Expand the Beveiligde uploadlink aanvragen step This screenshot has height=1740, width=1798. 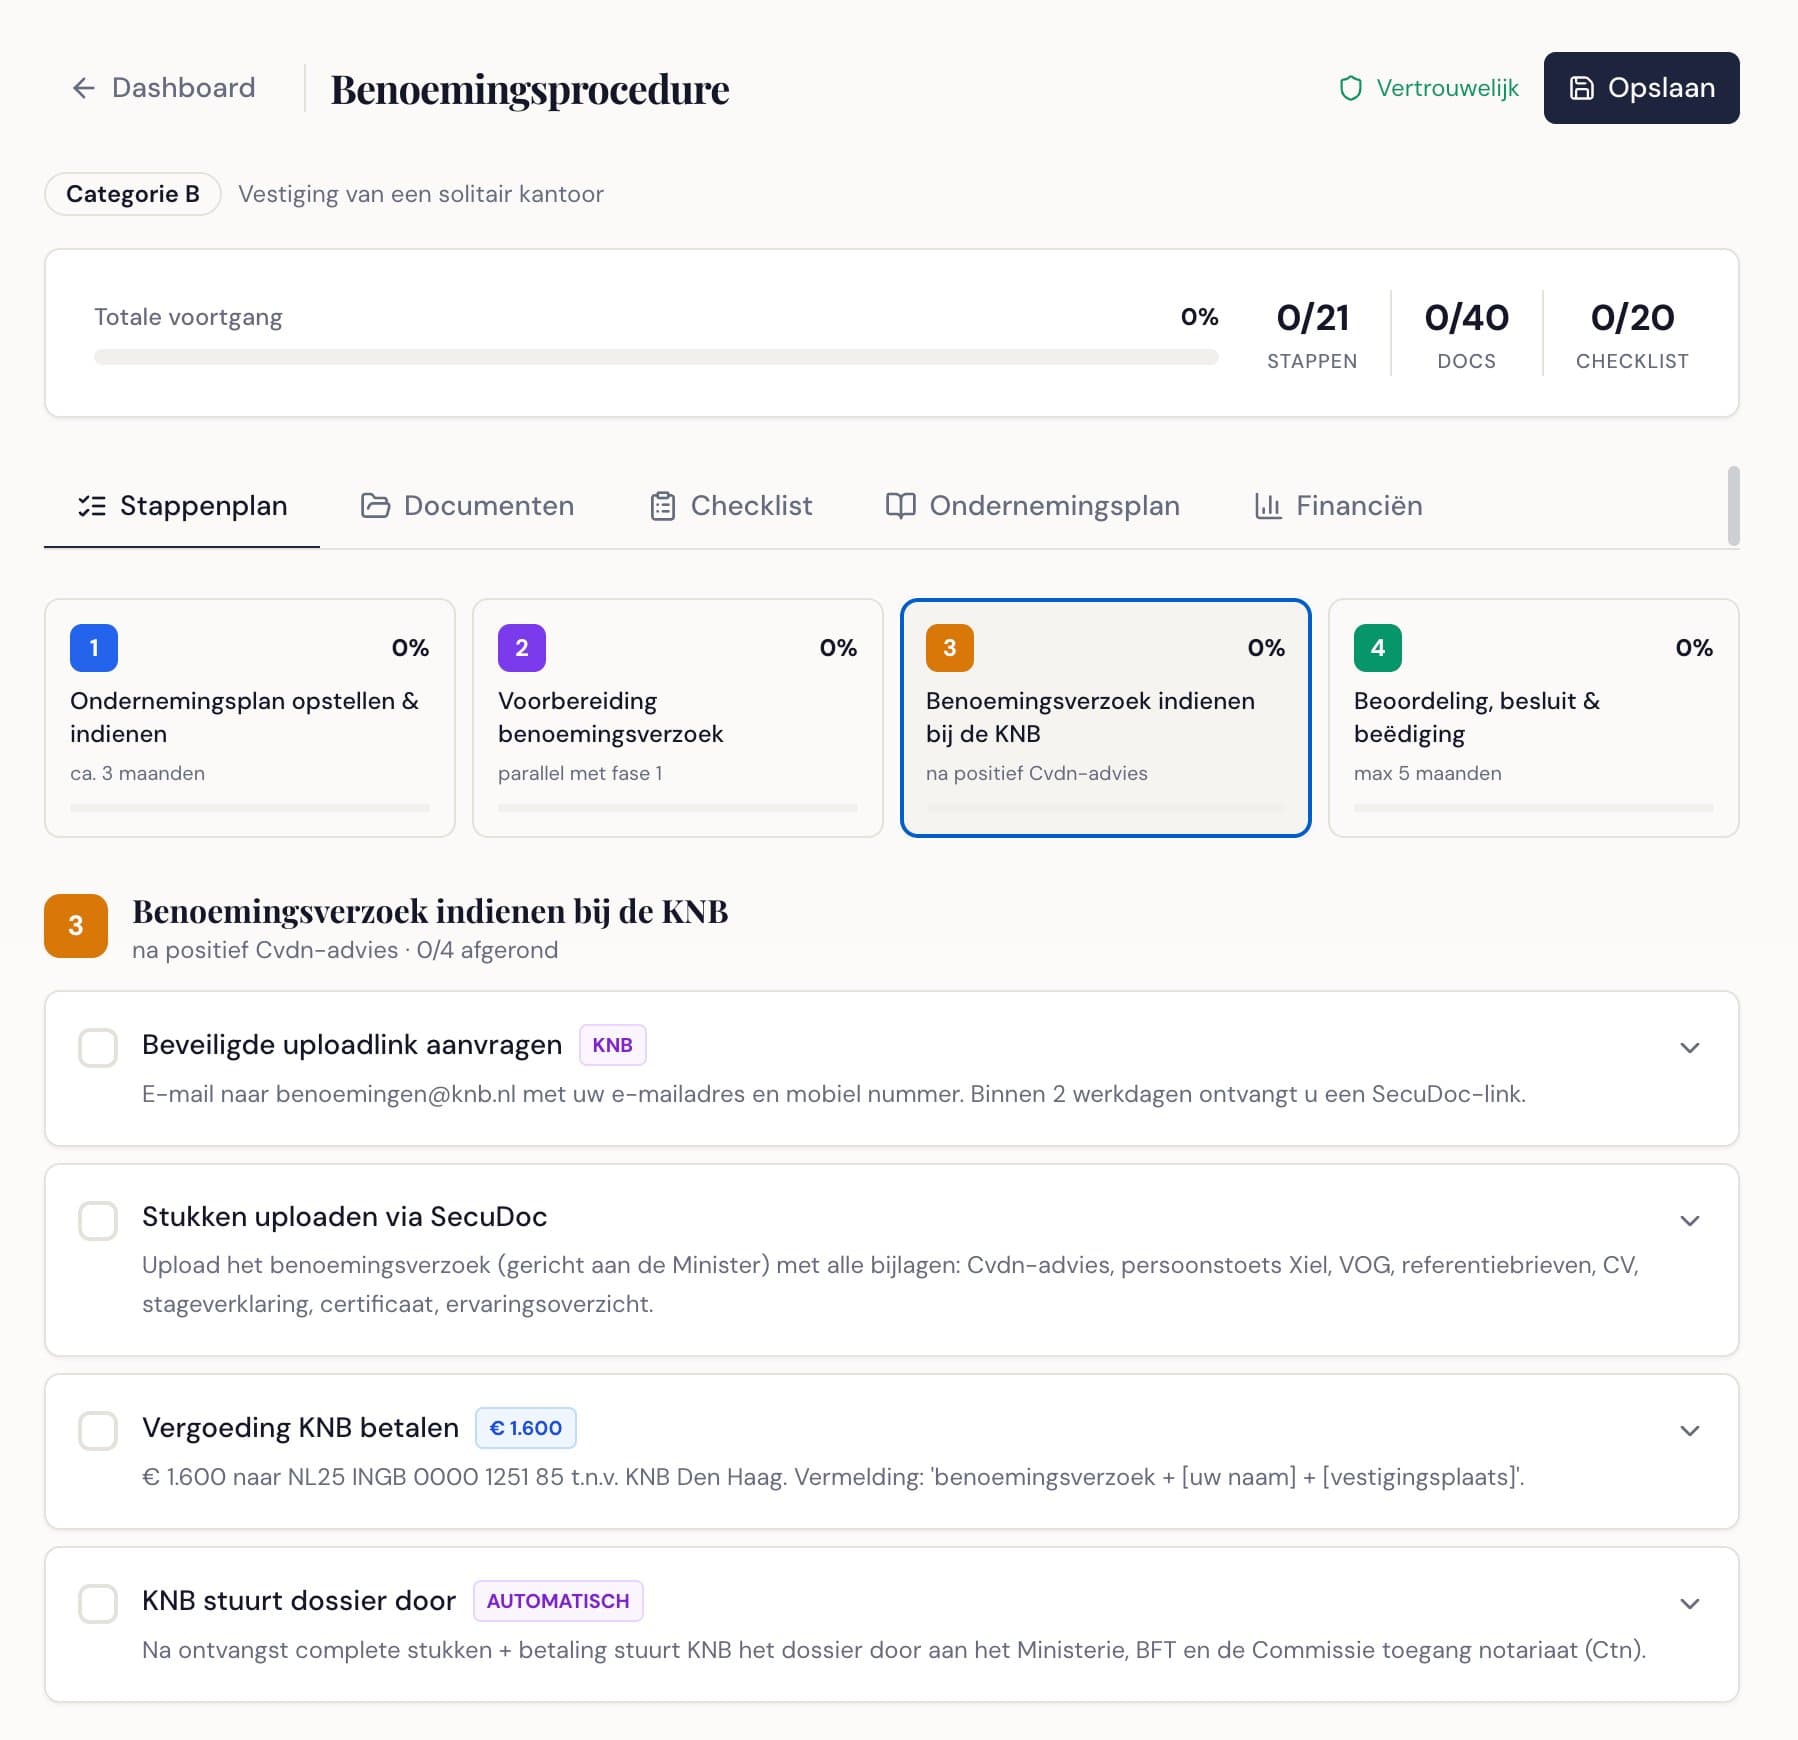click(x=1689, y=1048)
